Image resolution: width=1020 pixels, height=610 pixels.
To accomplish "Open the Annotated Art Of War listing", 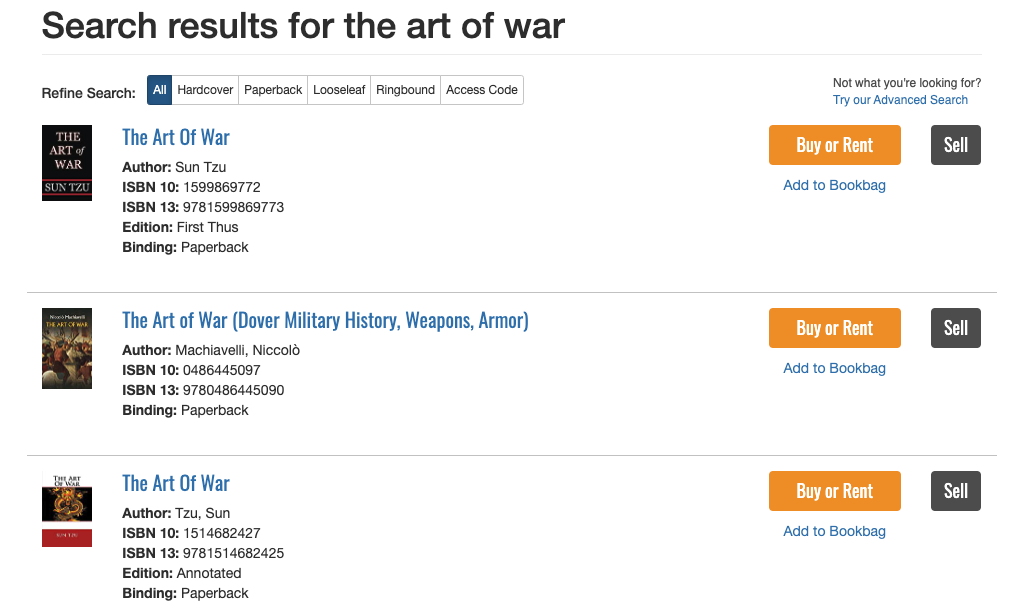I will point(176,483).
